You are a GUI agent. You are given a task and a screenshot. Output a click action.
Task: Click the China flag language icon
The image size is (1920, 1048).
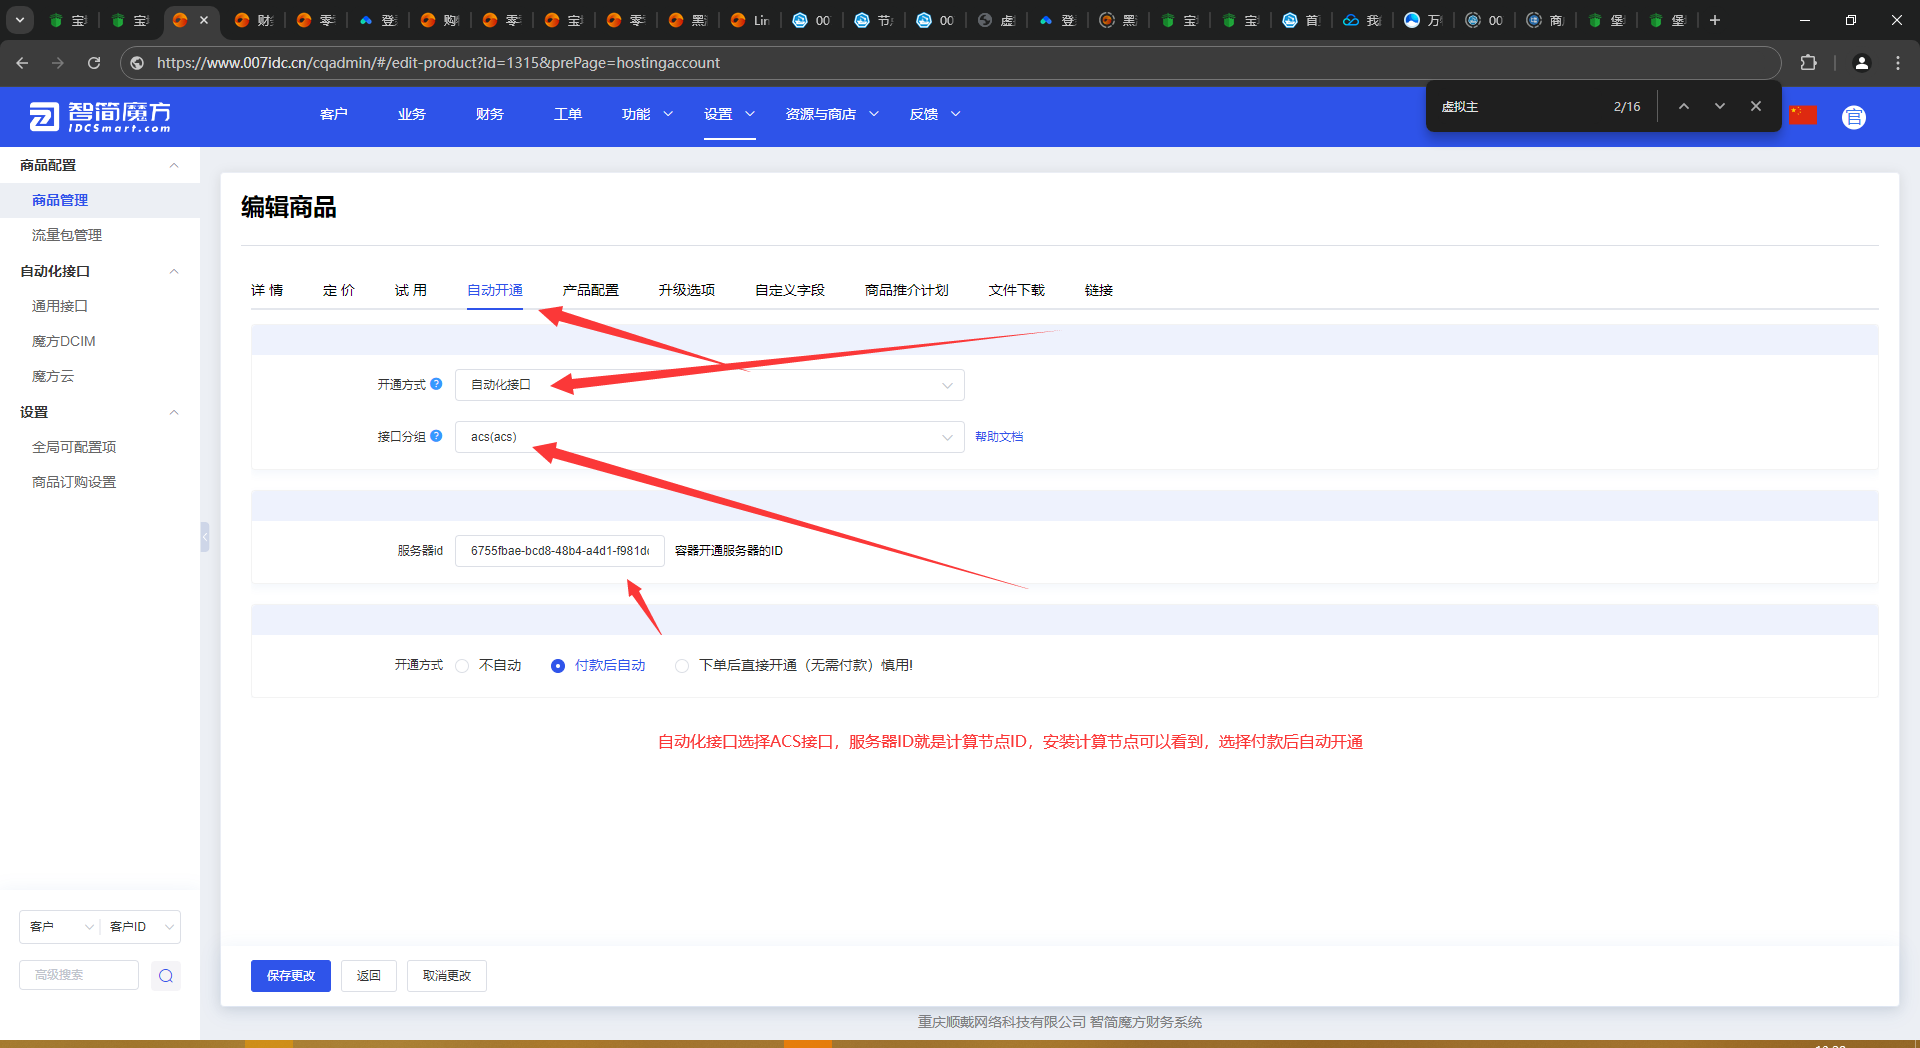pos(1803,115)
